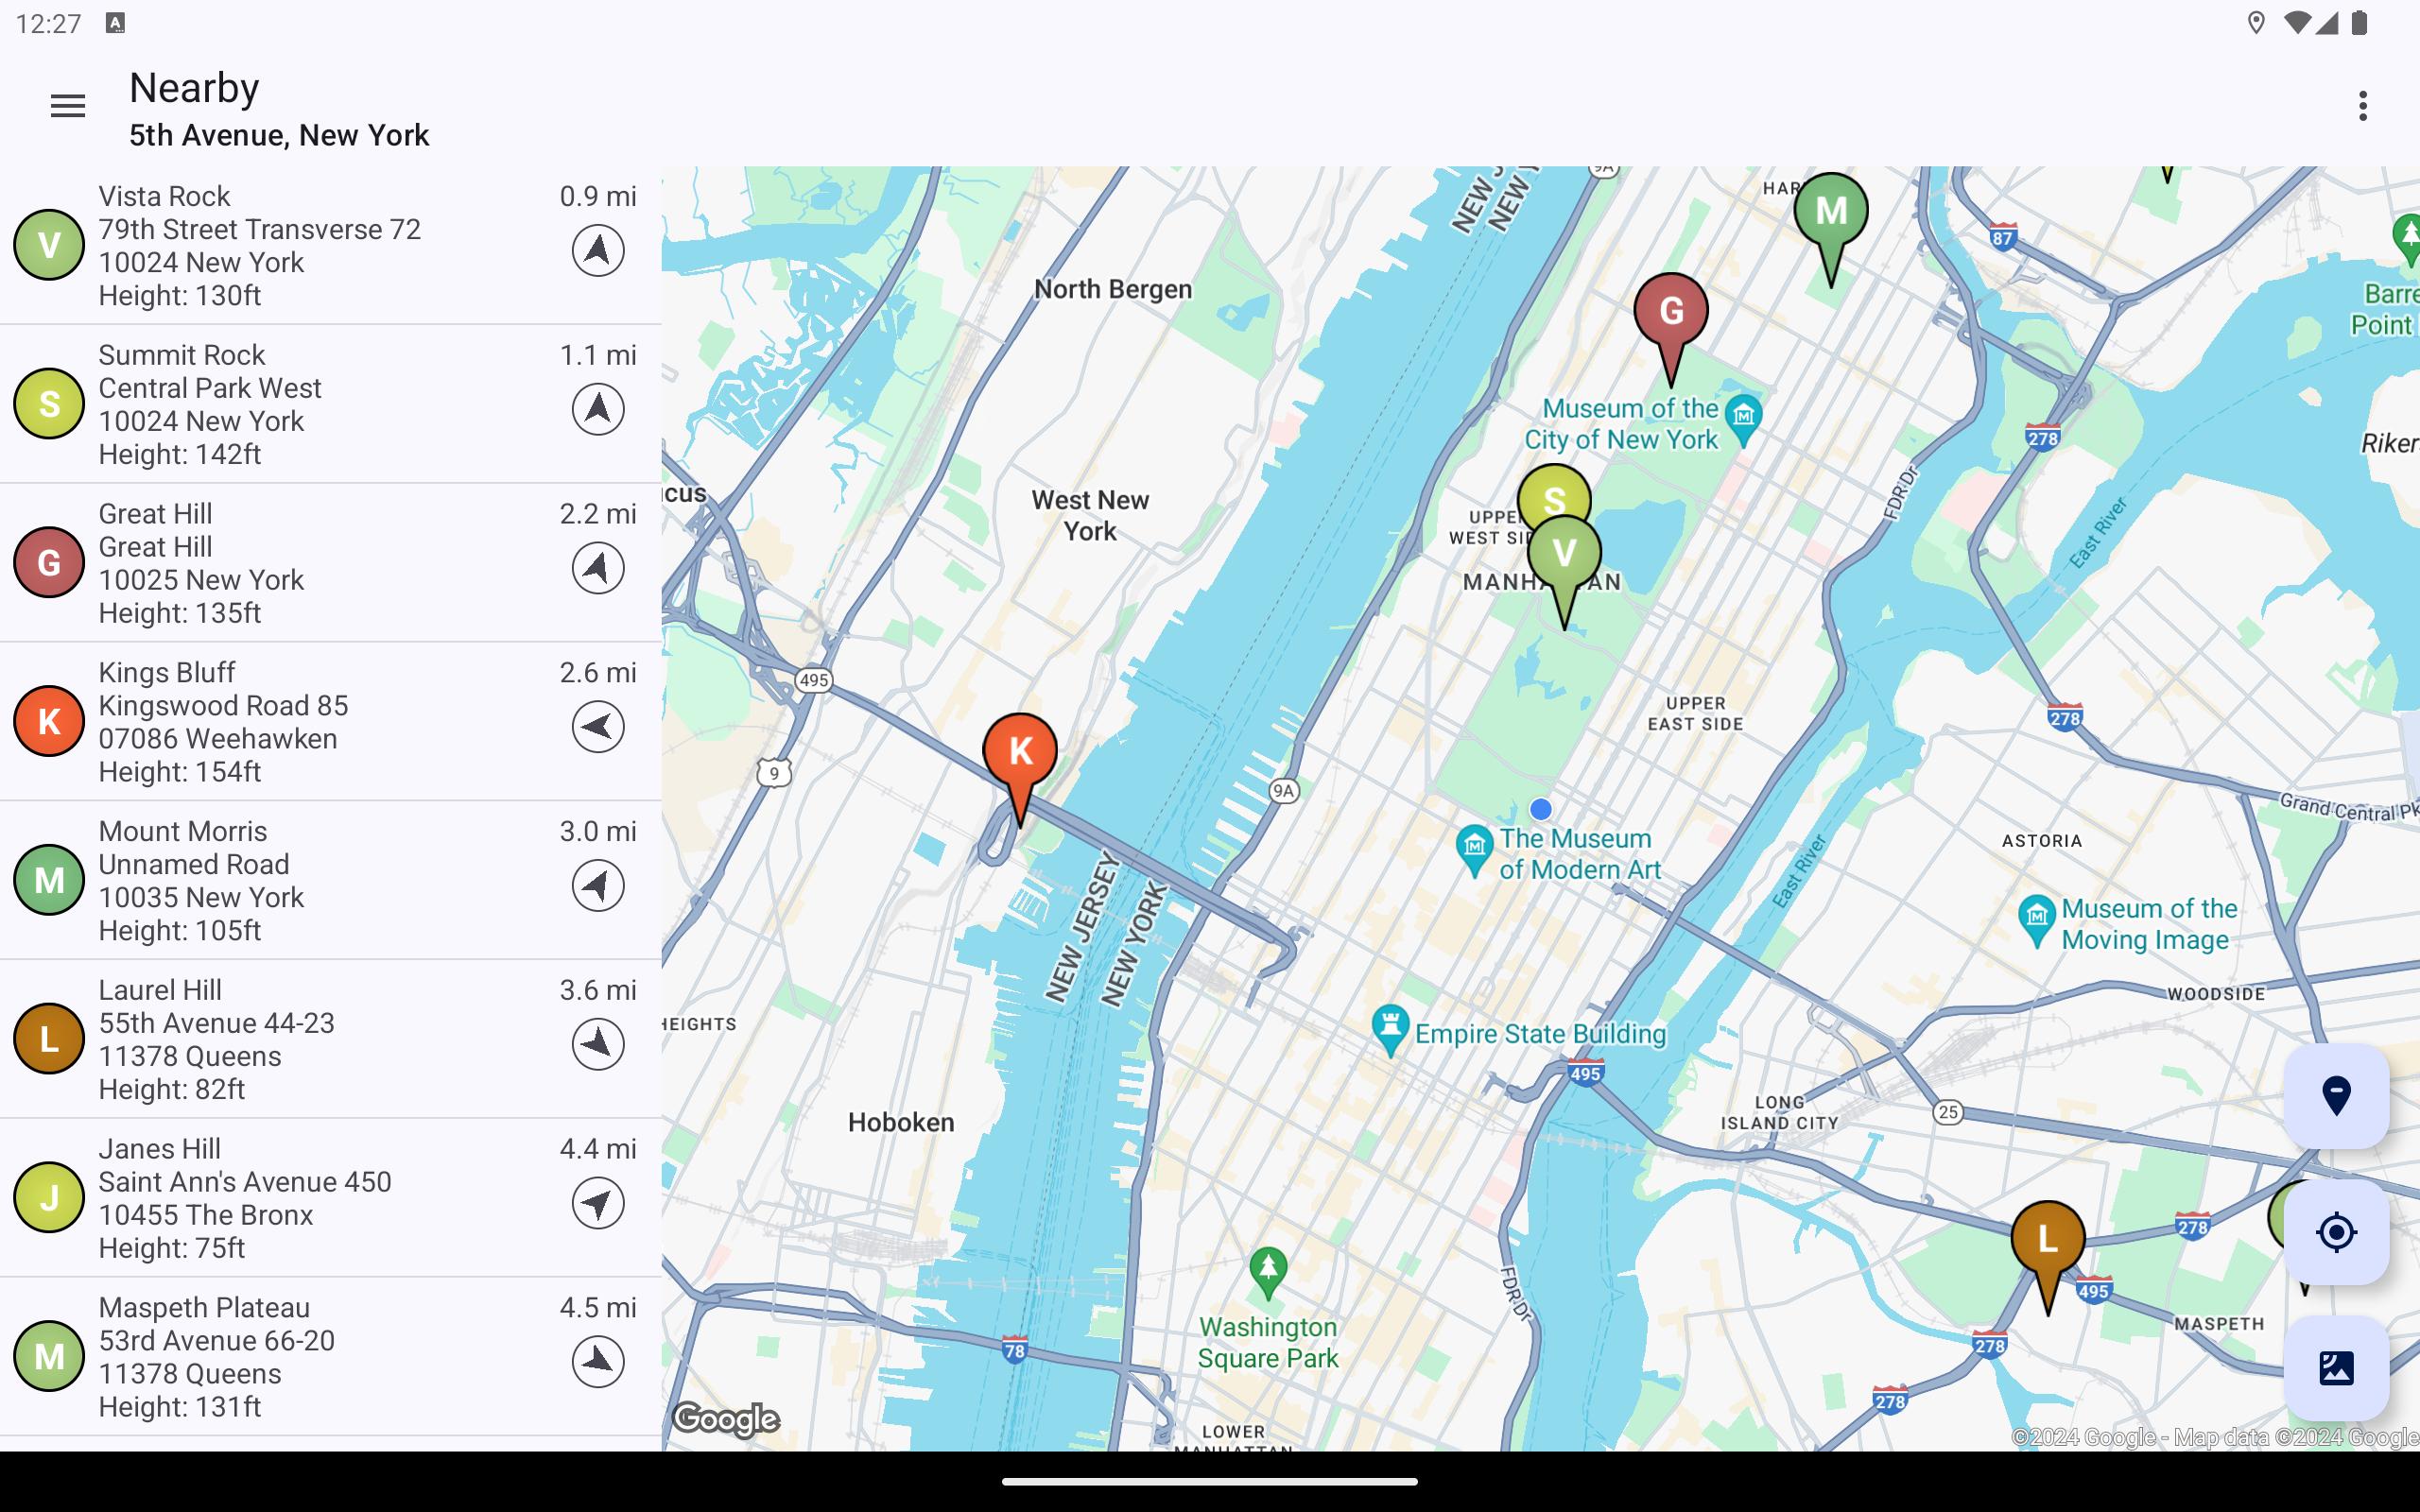The height and width of the screenshot is (1512, 2420).
Task: Open the Janes Hill list entry
Action: (330, 1198)
